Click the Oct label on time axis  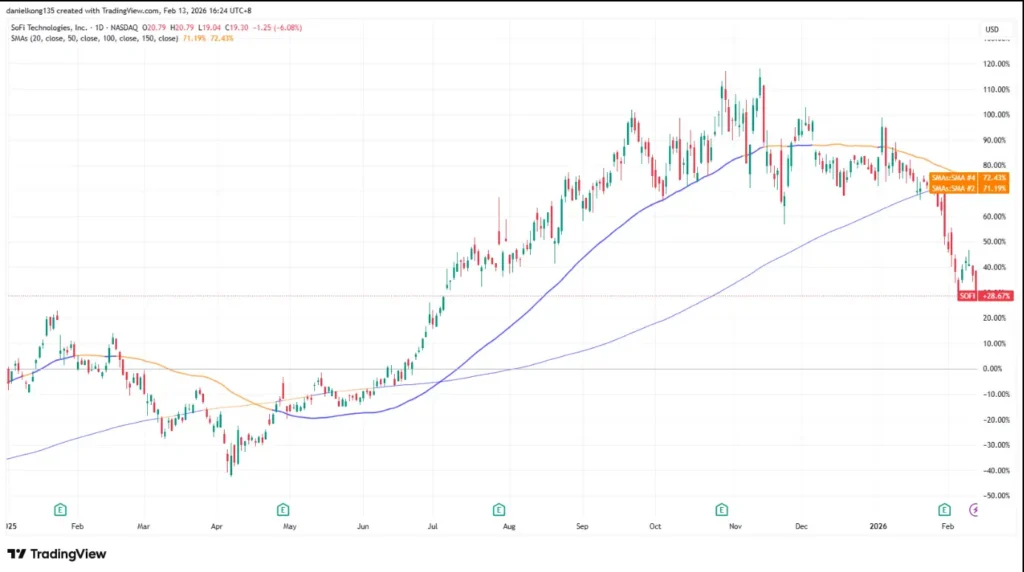pyautogui.click(x=655, y=526)
